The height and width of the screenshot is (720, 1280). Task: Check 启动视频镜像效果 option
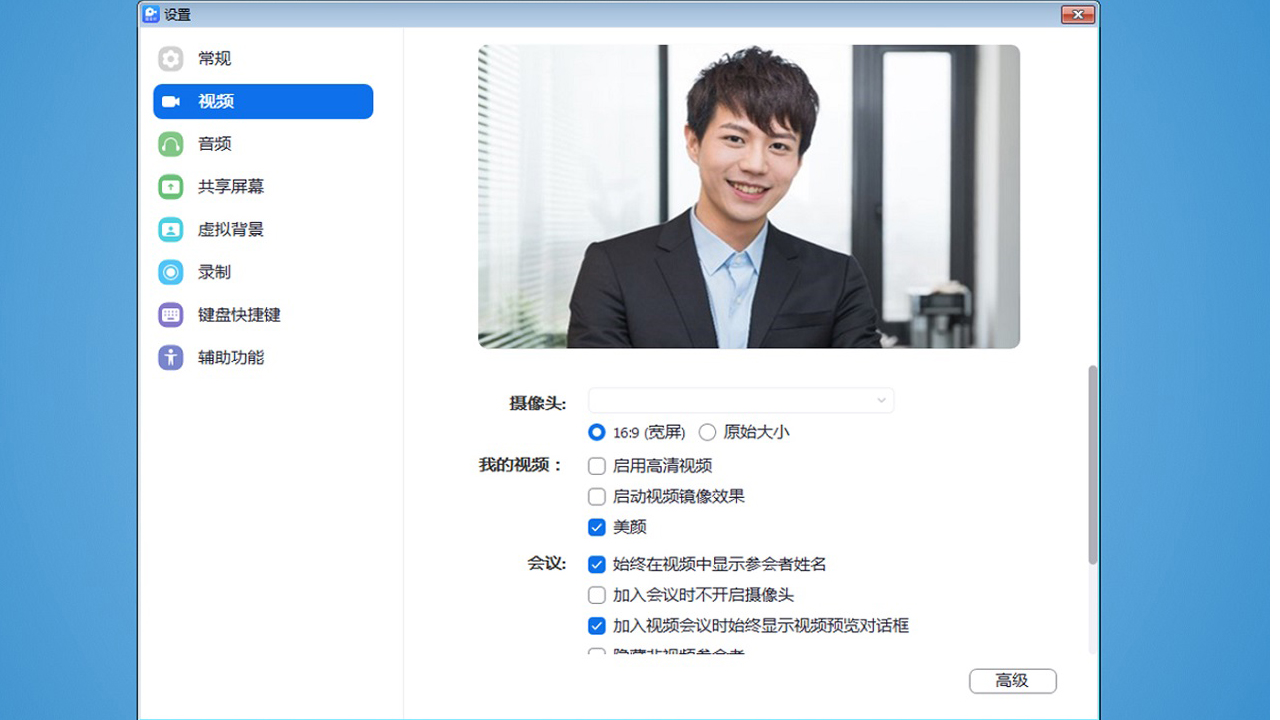pos(595,496)
